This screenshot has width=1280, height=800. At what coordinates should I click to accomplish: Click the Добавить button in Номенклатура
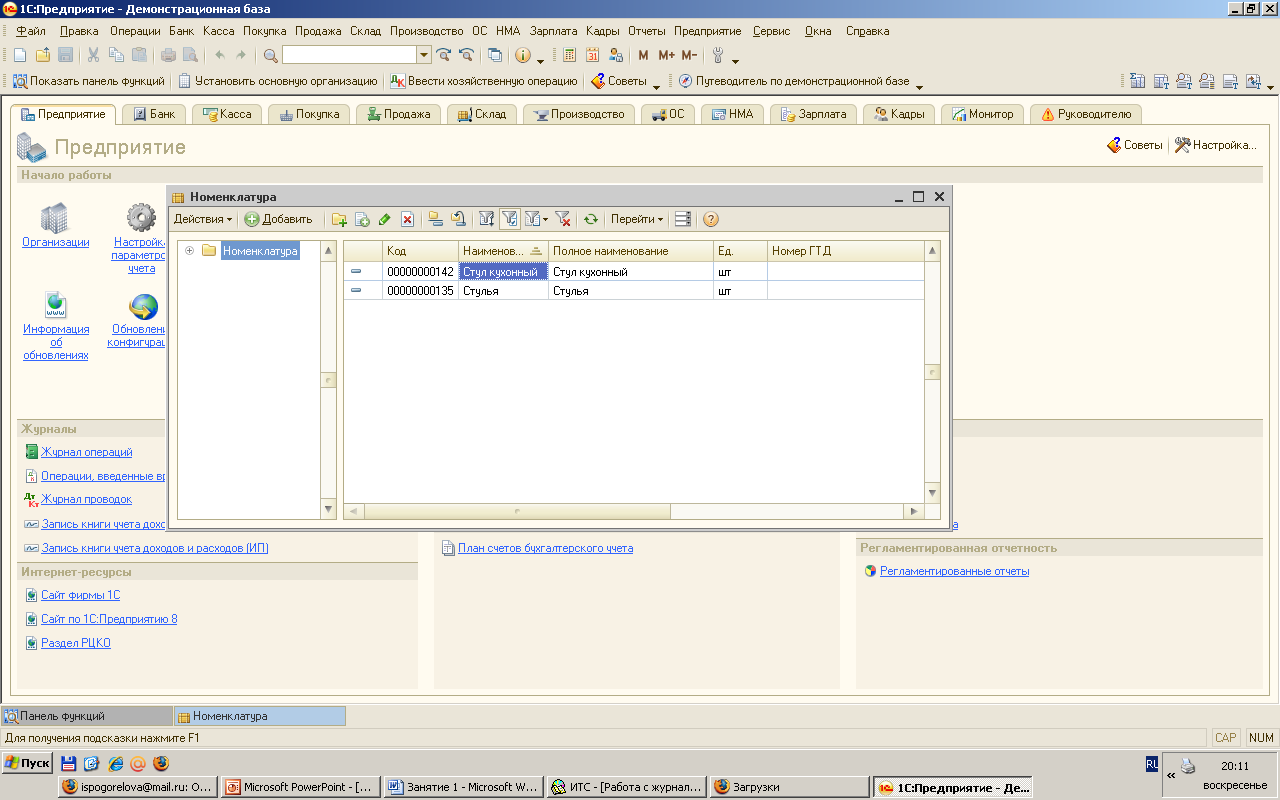coord(279,219)
